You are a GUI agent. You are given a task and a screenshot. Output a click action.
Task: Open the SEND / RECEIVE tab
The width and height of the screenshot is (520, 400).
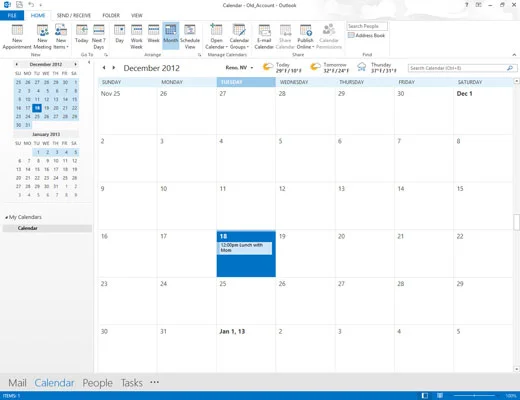coord(74,15)
